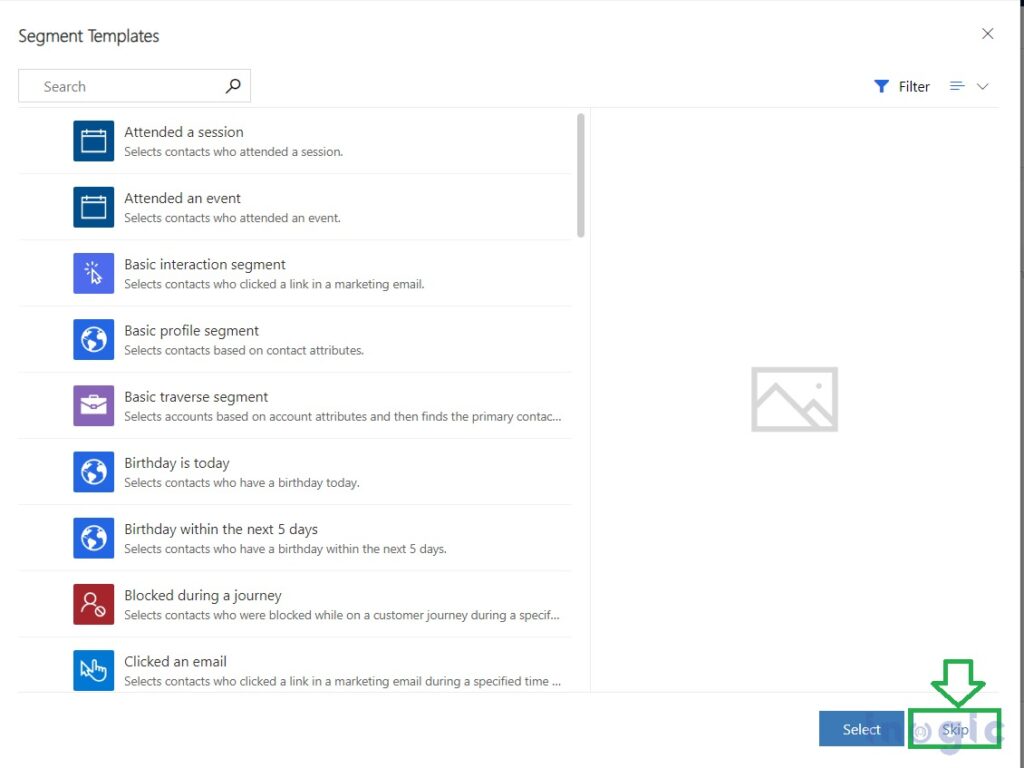Select the Blocked during a journey icon
The image size is (1024, 768).
pyautogui.click(x=93, y=604)
